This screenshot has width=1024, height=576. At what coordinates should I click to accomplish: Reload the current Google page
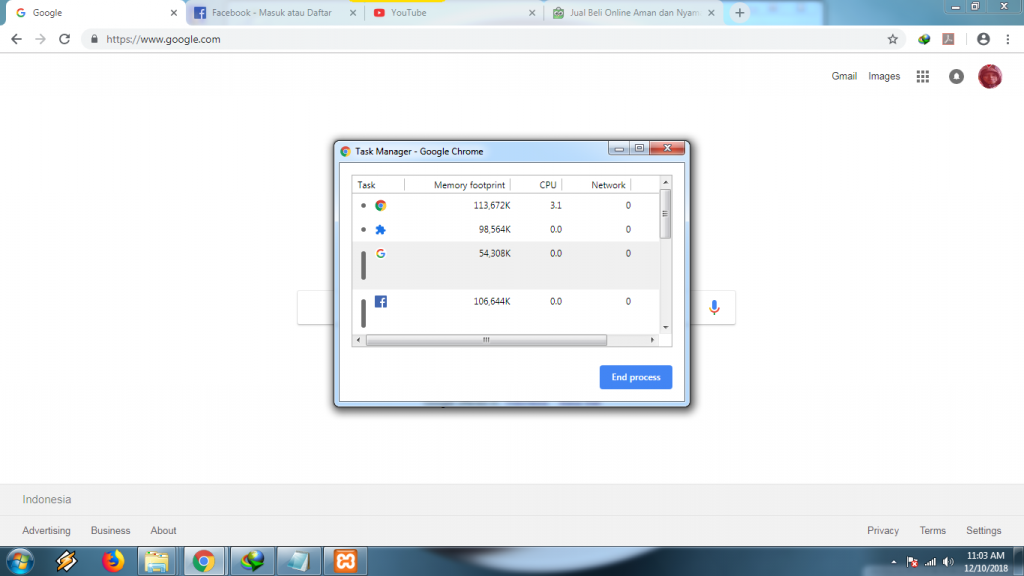pos(64,39)
